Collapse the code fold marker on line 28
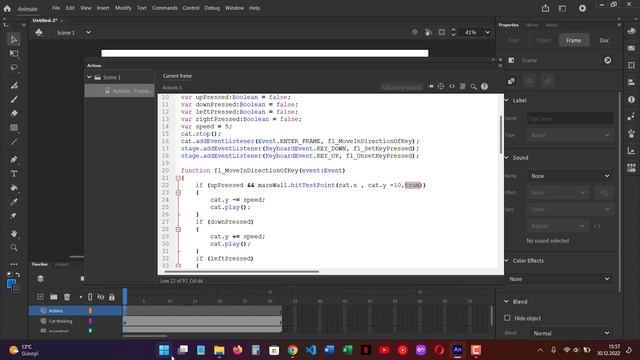The width and height of the screenshot is (640, 360). [178, 229]
